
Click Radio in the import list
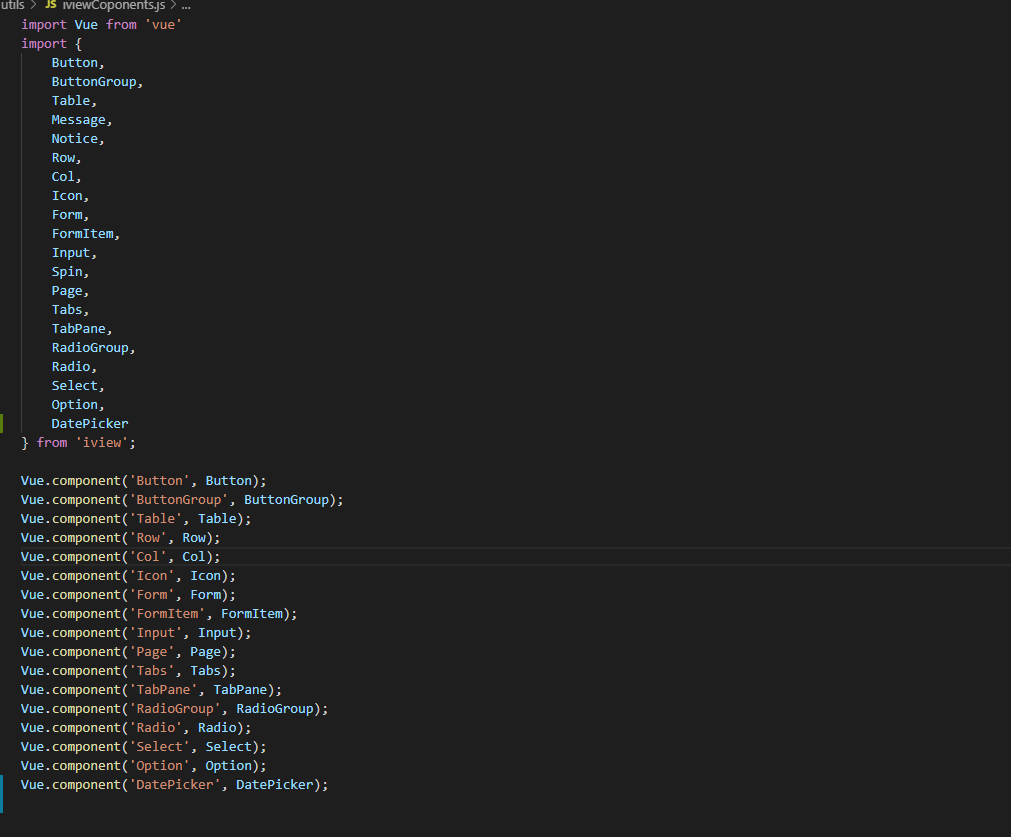(71, 367)
